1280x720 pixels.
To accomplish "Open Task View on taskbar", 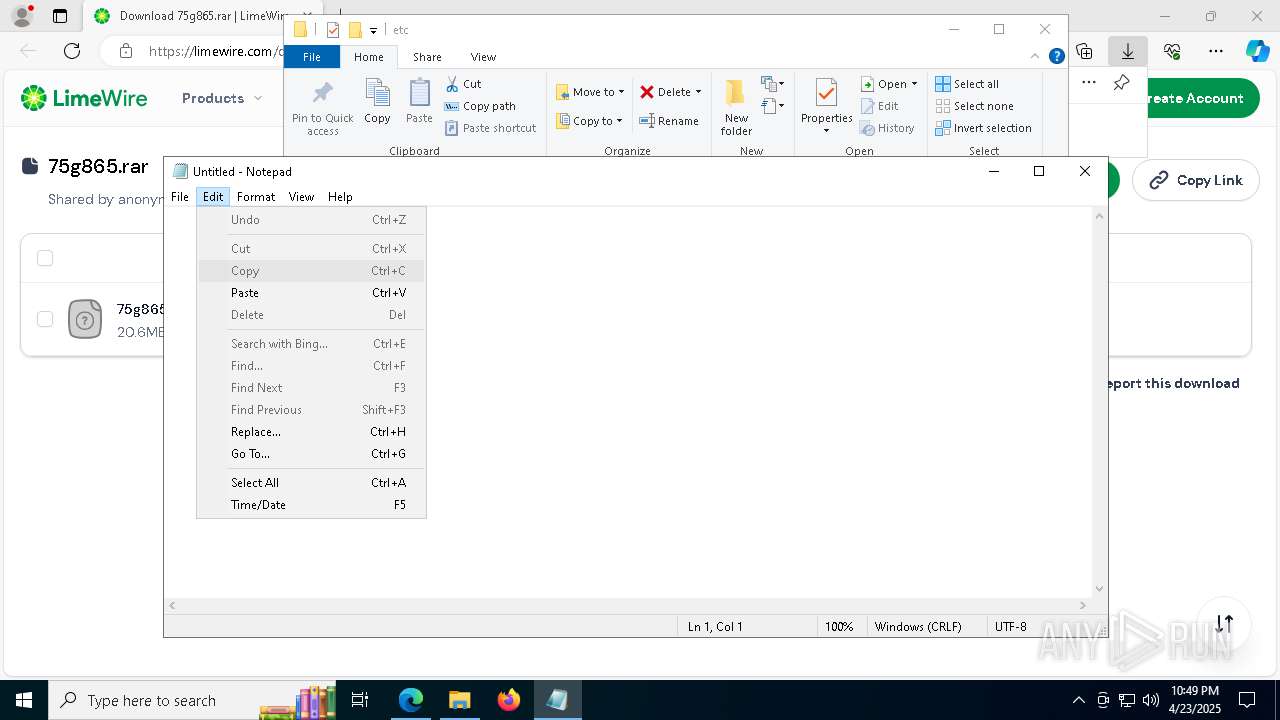I will tap(361, 700).
